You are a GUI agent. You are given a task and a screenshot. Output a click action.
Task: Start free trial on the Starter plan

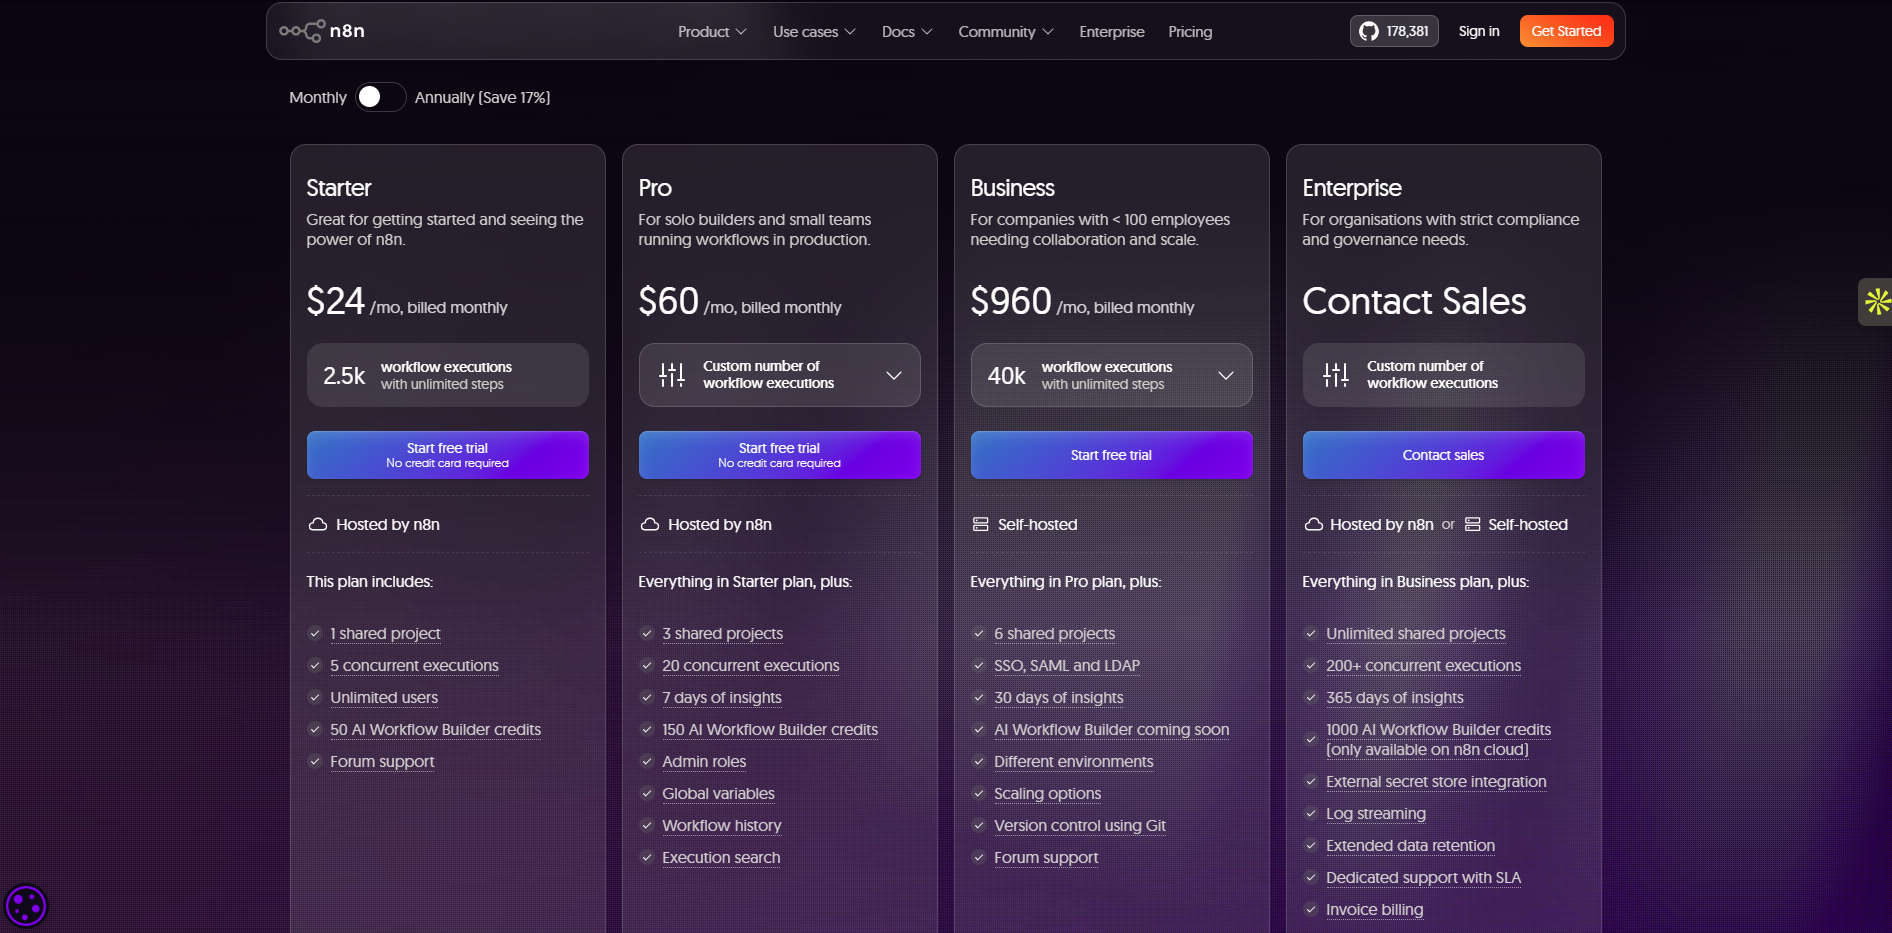coord(447,455)
